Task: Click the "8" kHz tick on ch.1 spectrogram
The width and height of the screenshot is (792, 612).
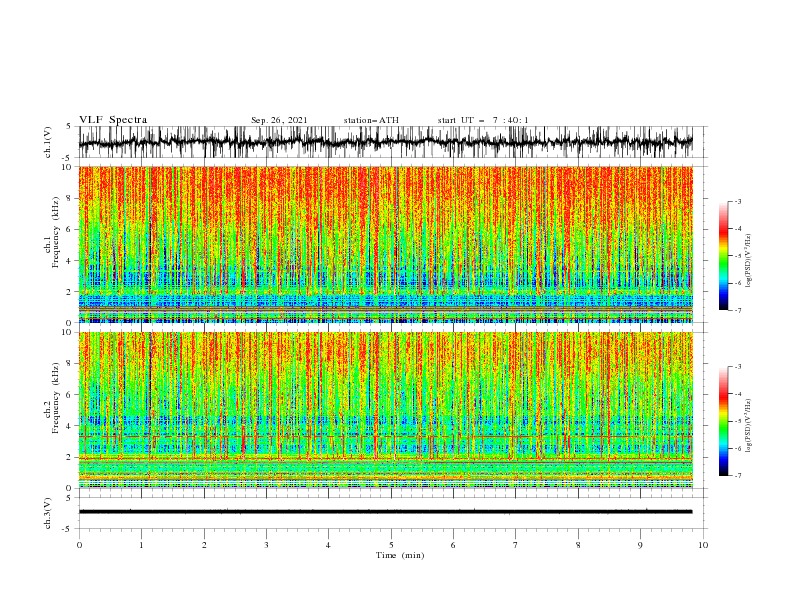Action: 71,198
